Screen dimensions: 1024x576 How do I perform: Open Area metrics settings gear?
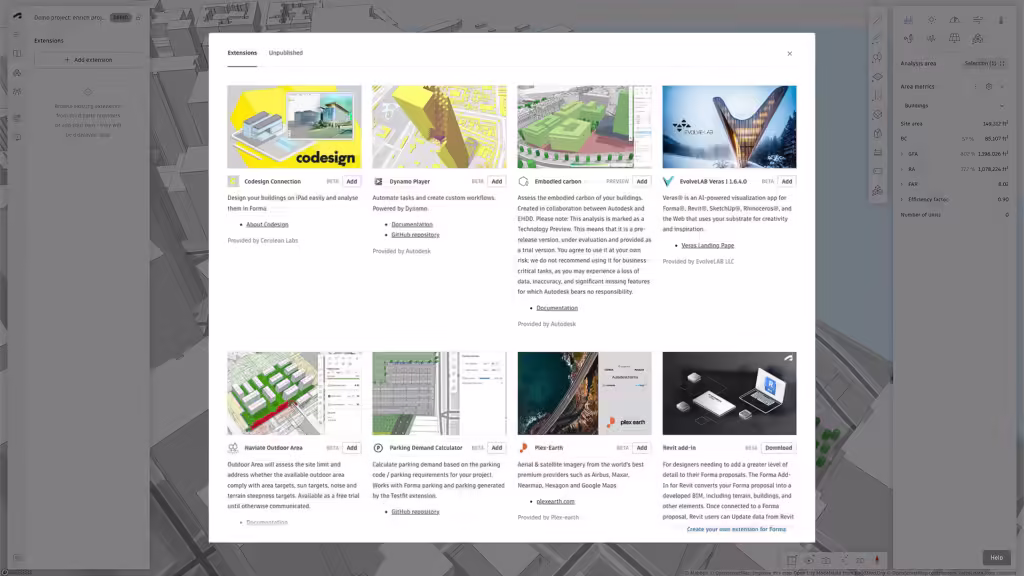[988, 86]
